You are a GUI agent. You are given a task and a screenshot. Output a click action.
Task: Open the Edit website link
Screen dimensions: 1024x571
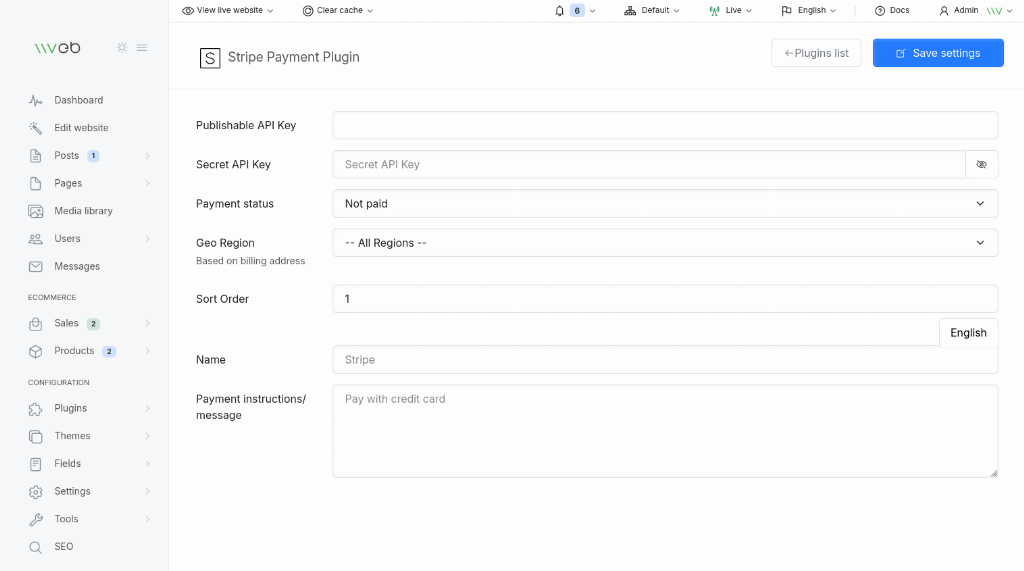[x=81, y=128]
